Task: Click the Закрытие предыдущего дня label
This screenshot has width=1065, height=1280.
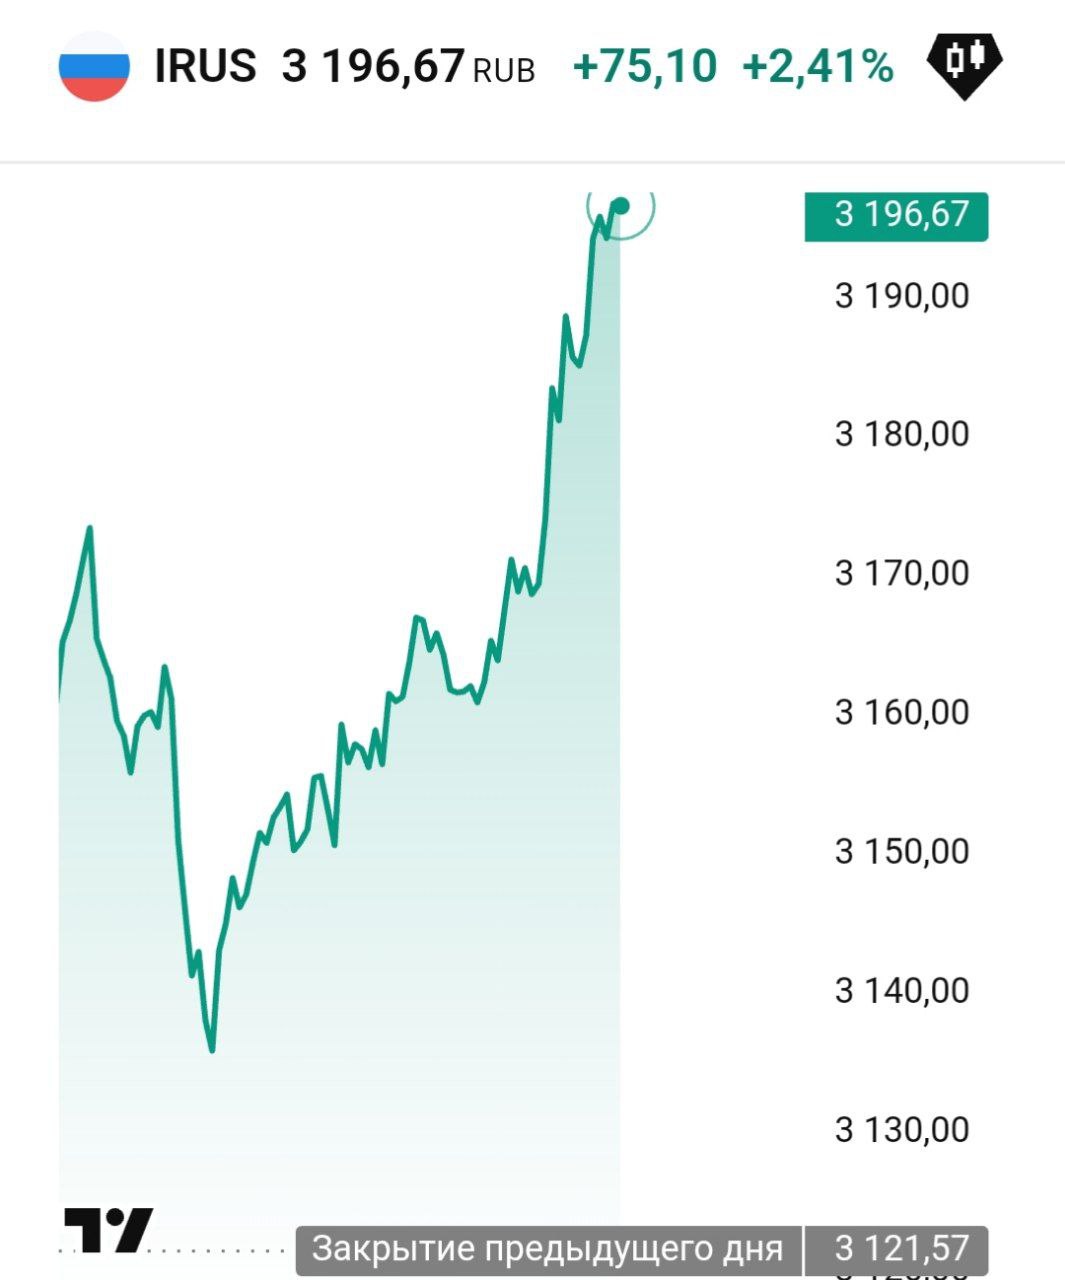Action: coord(547,1249)
